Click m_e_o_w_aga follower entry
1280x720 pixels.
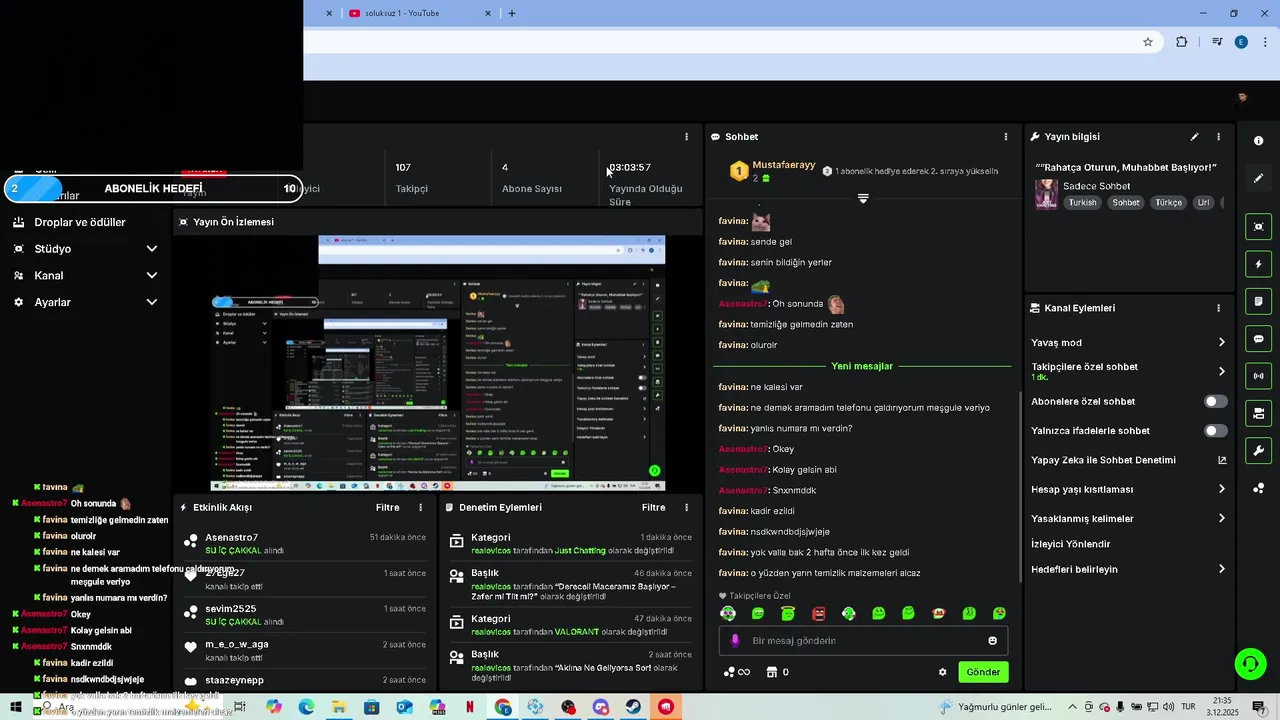click(x=237, y=645)
